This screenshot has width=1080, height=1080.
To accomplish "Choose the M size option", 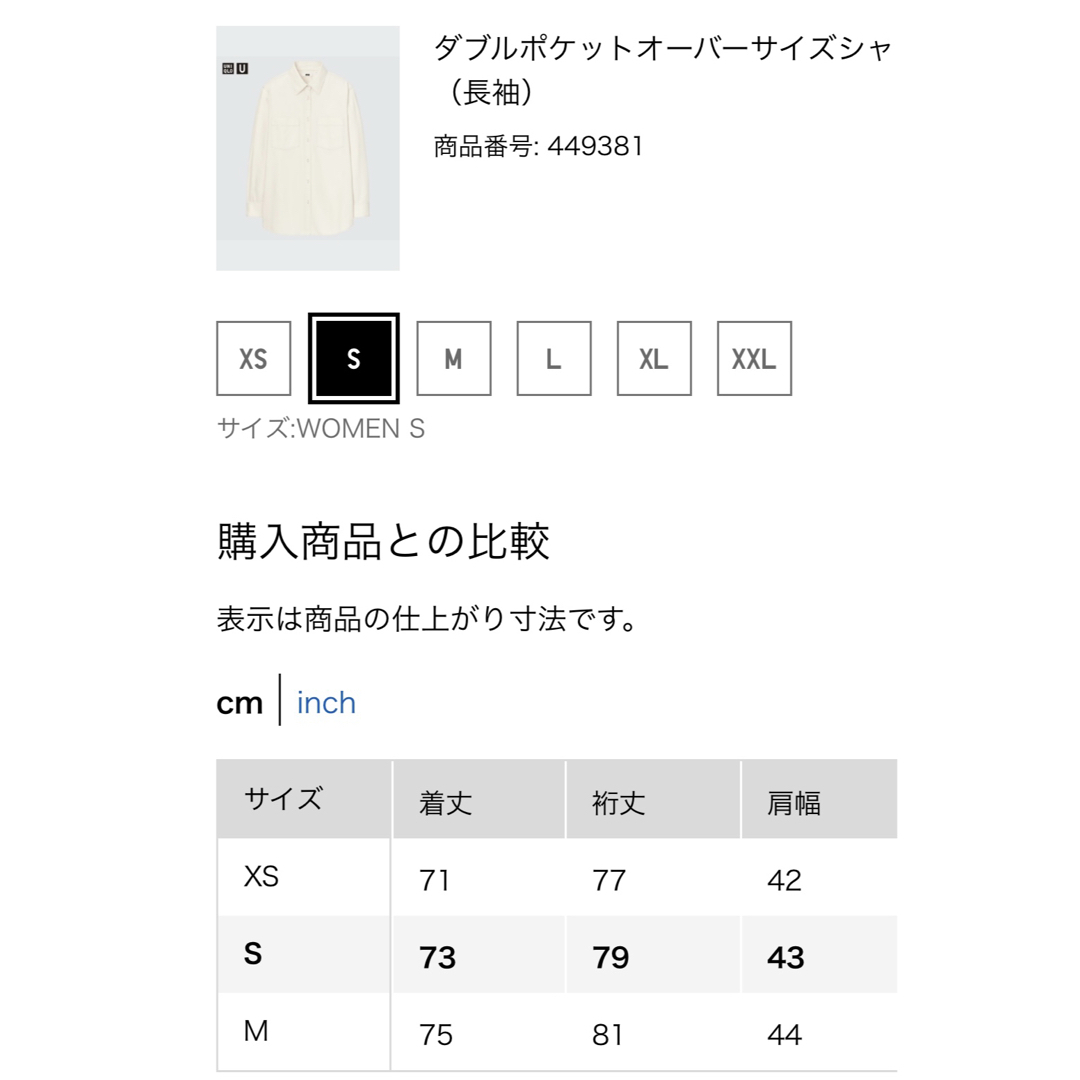I will coord(454,358).
